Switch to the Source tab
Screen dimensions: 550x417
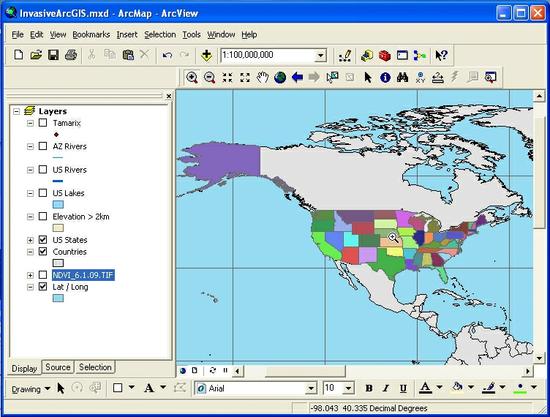pos(58,367)
